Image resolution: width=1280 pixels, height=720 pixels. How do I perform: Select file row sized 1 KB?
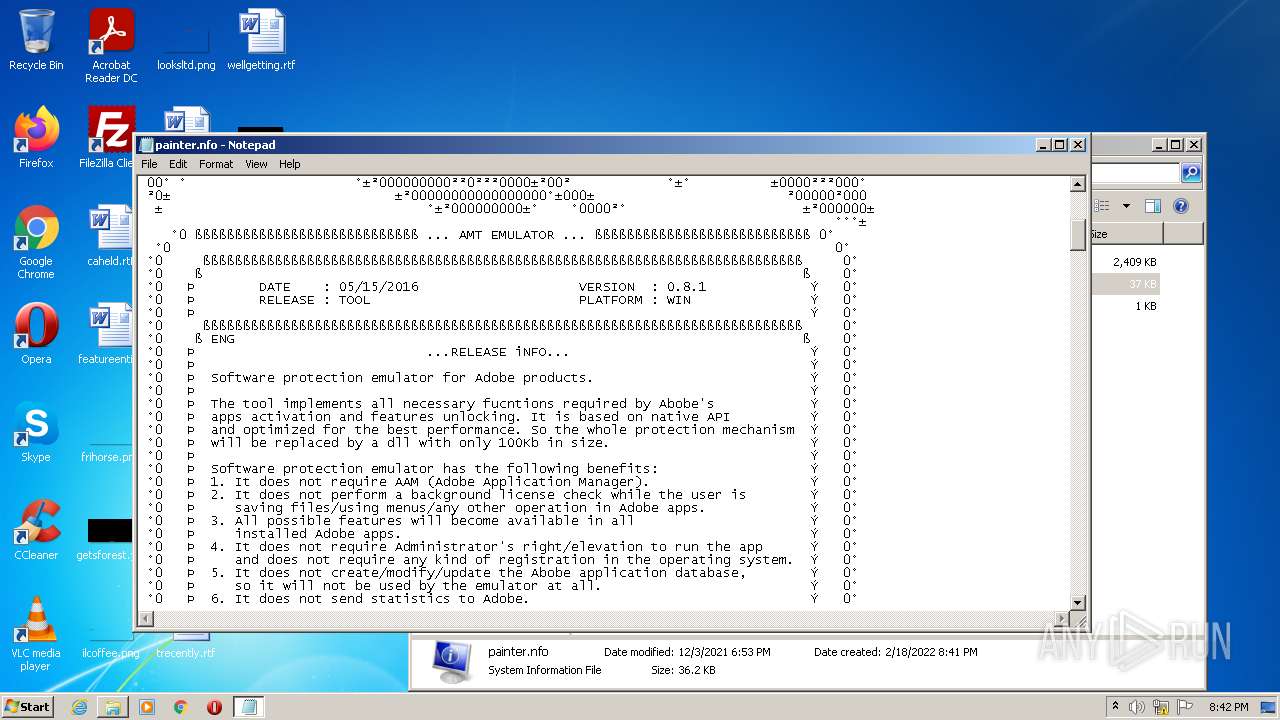pyautogui.click(x=1125, y=306)
